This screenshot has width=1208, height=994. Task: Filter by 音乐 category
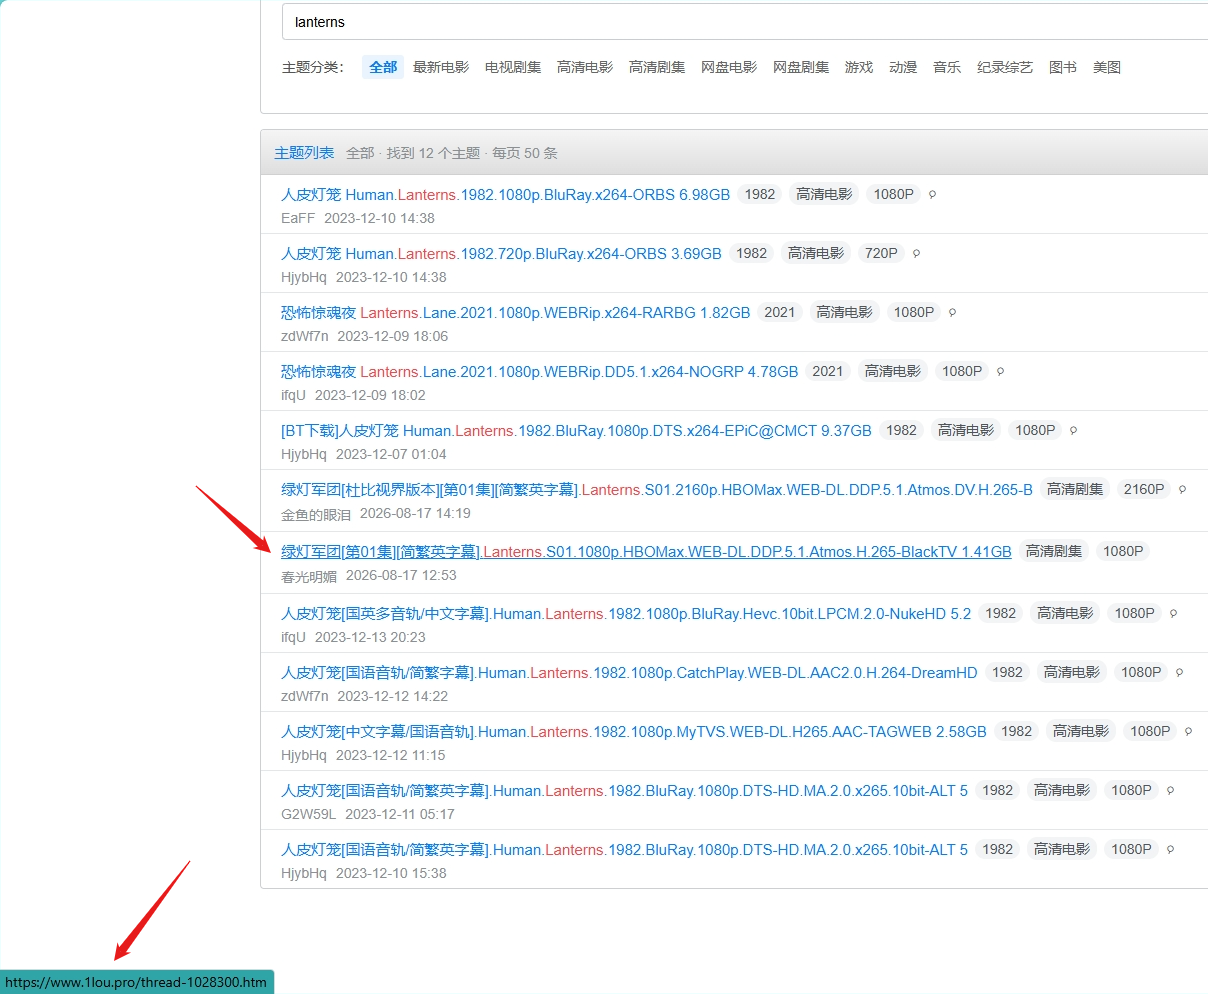[947, 67]
